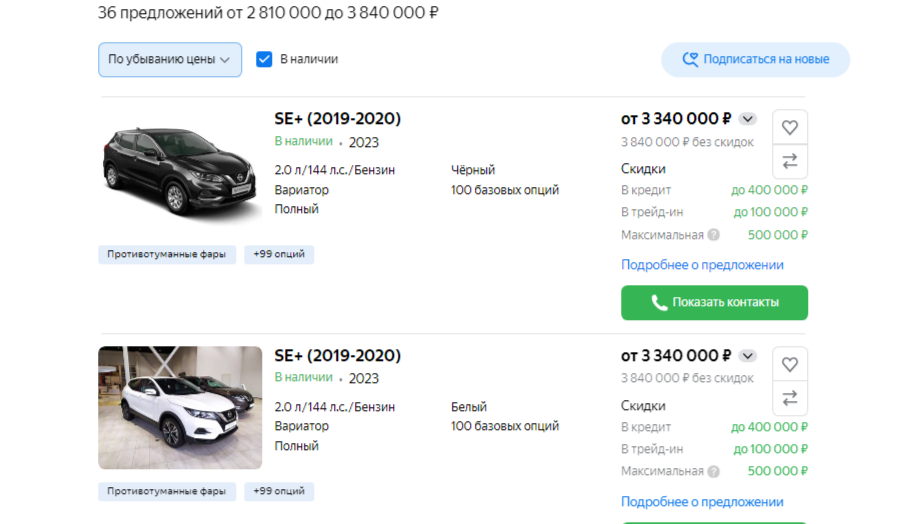Open the white Nissan car photo

(x=180, y=407)
